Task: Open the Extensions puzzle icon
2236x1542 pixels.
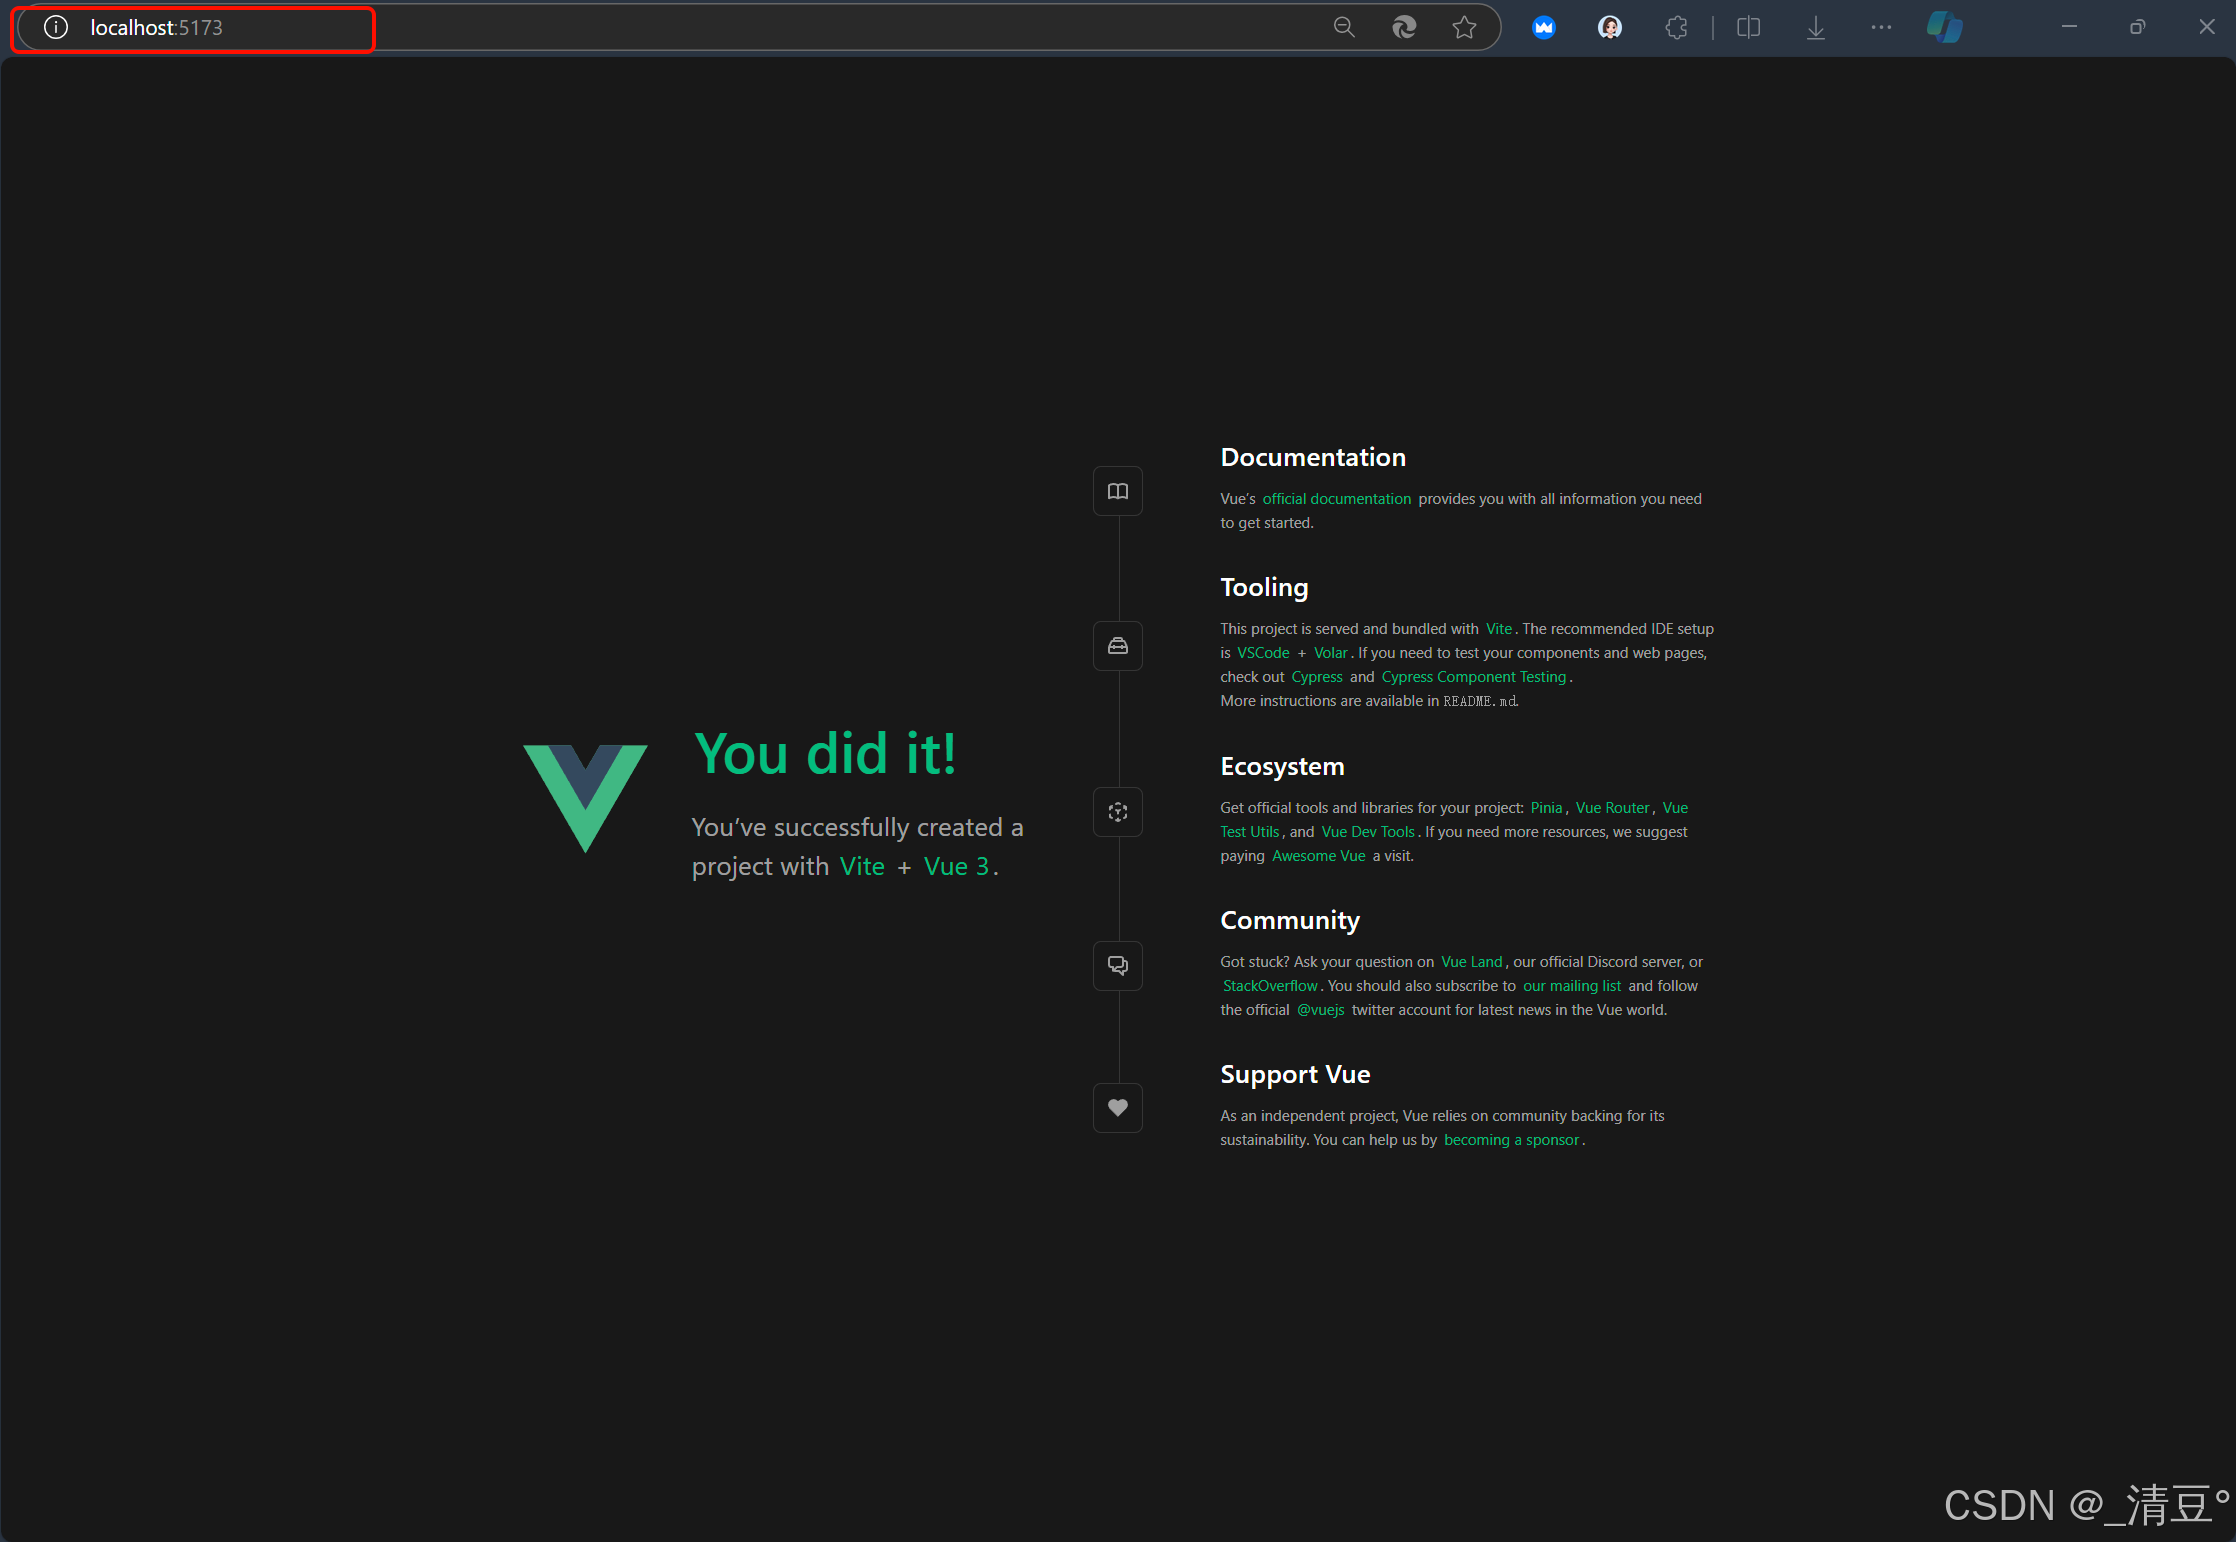Action: pyautogui.click(x=1677, y=28)
